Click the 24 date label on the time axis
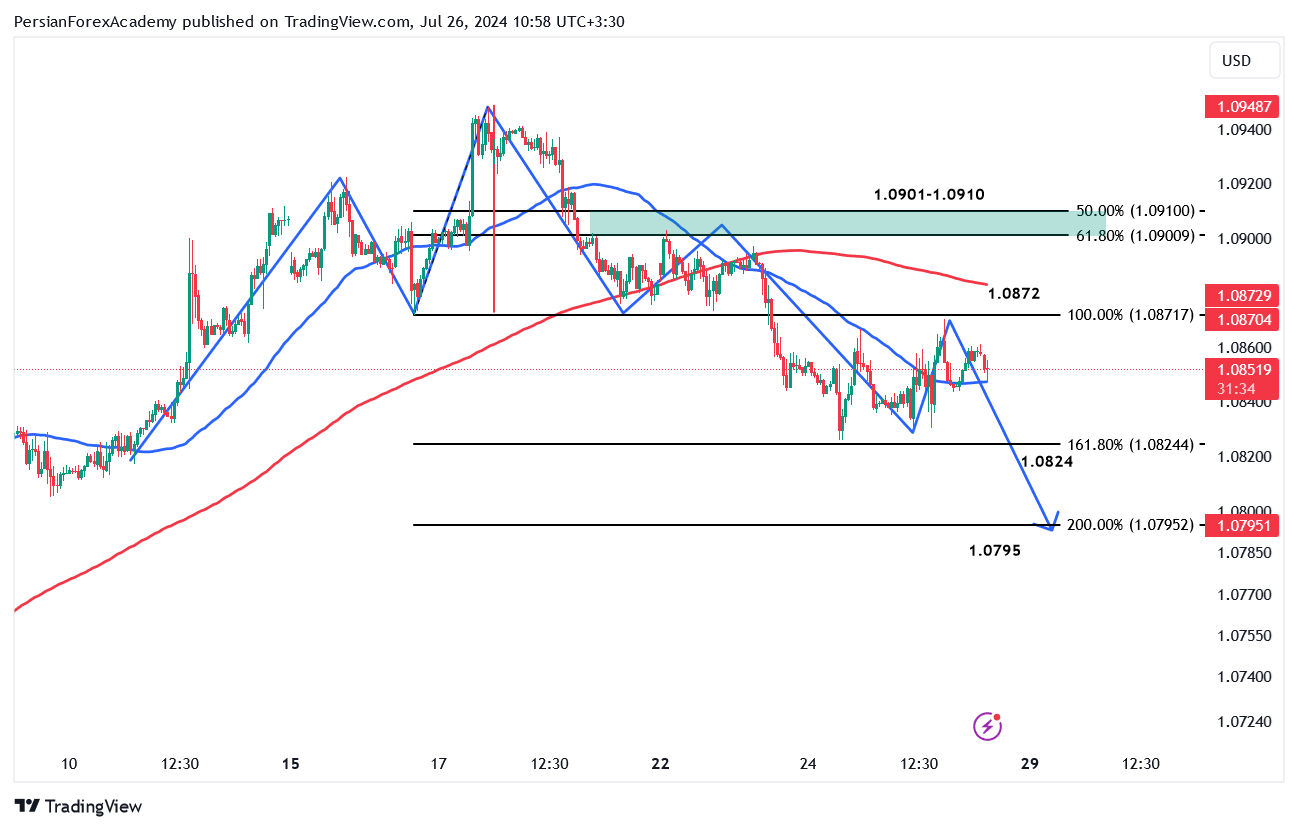 coord(808,763)
